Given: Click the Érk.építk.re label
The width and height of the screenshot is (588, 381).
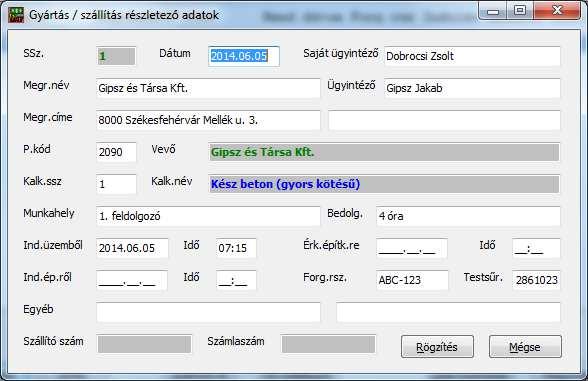Looking at the screenshot, I should pyautogui.click(x=331, y=245).
